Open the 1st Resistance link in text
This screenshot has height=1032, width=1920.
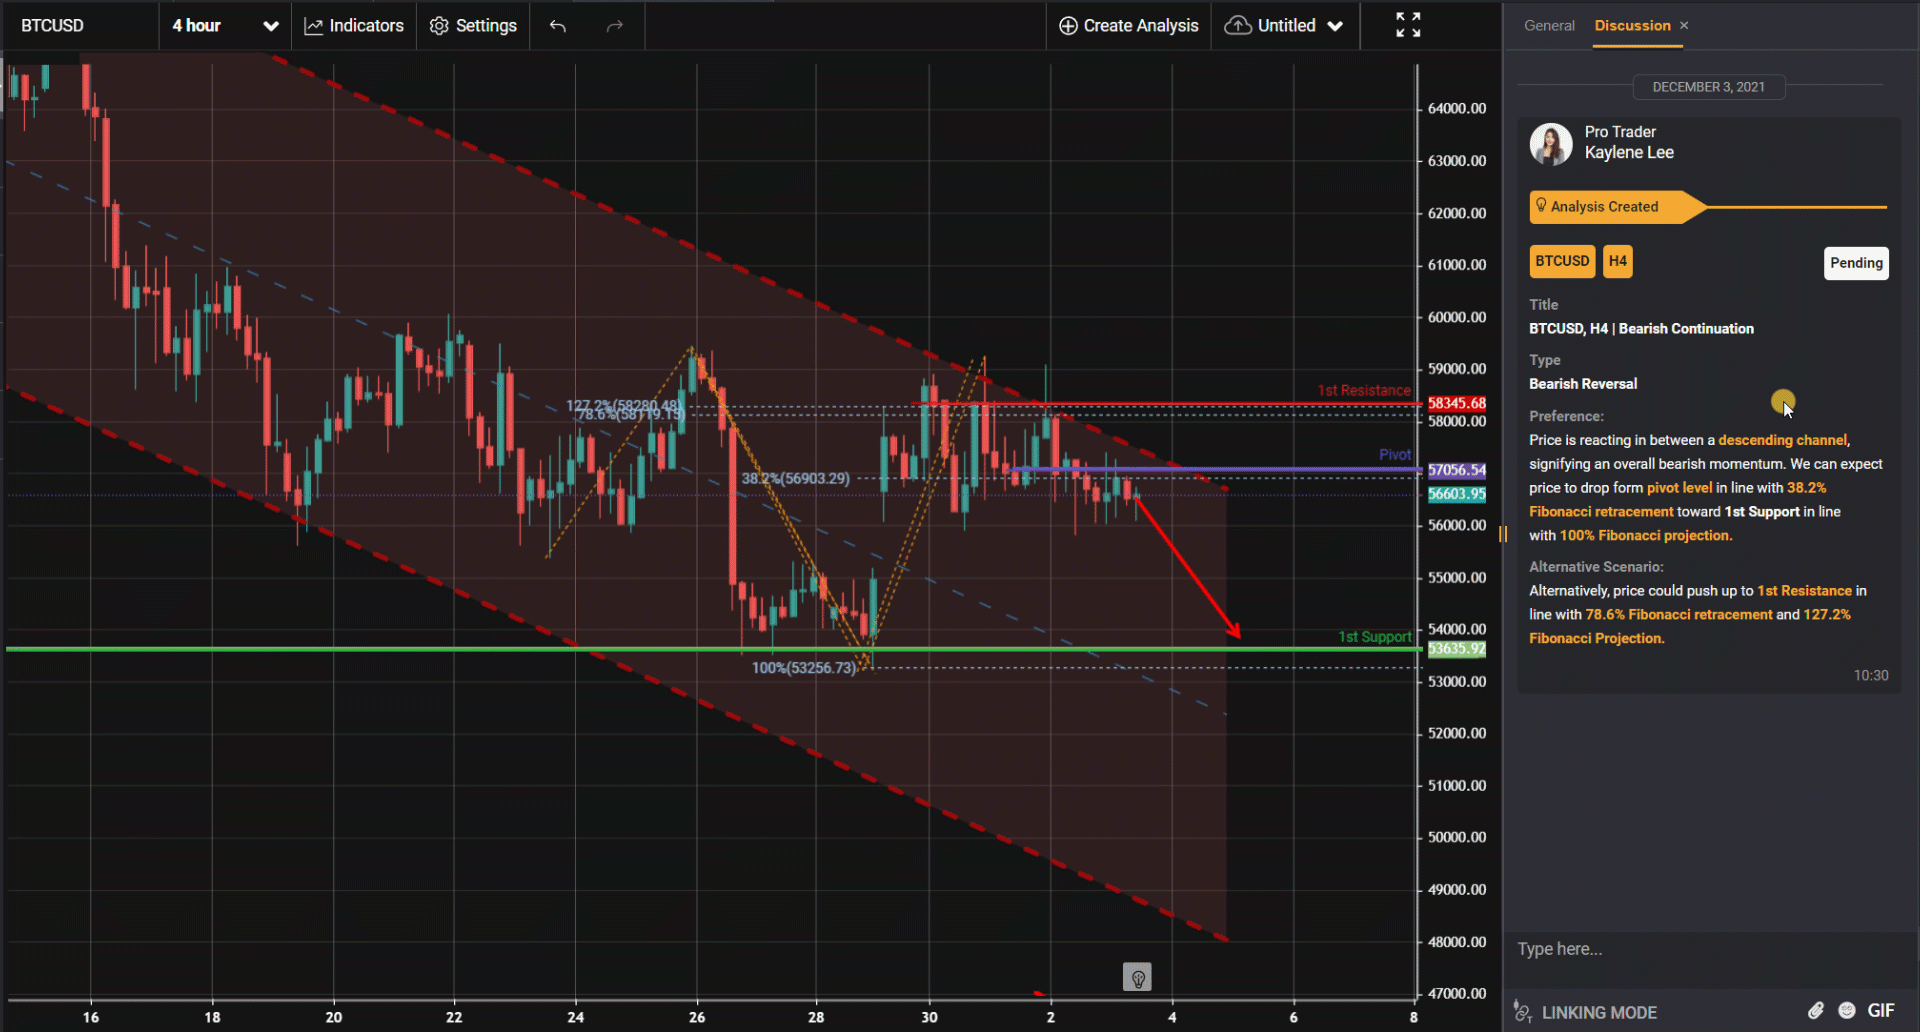pos(1804,591)
